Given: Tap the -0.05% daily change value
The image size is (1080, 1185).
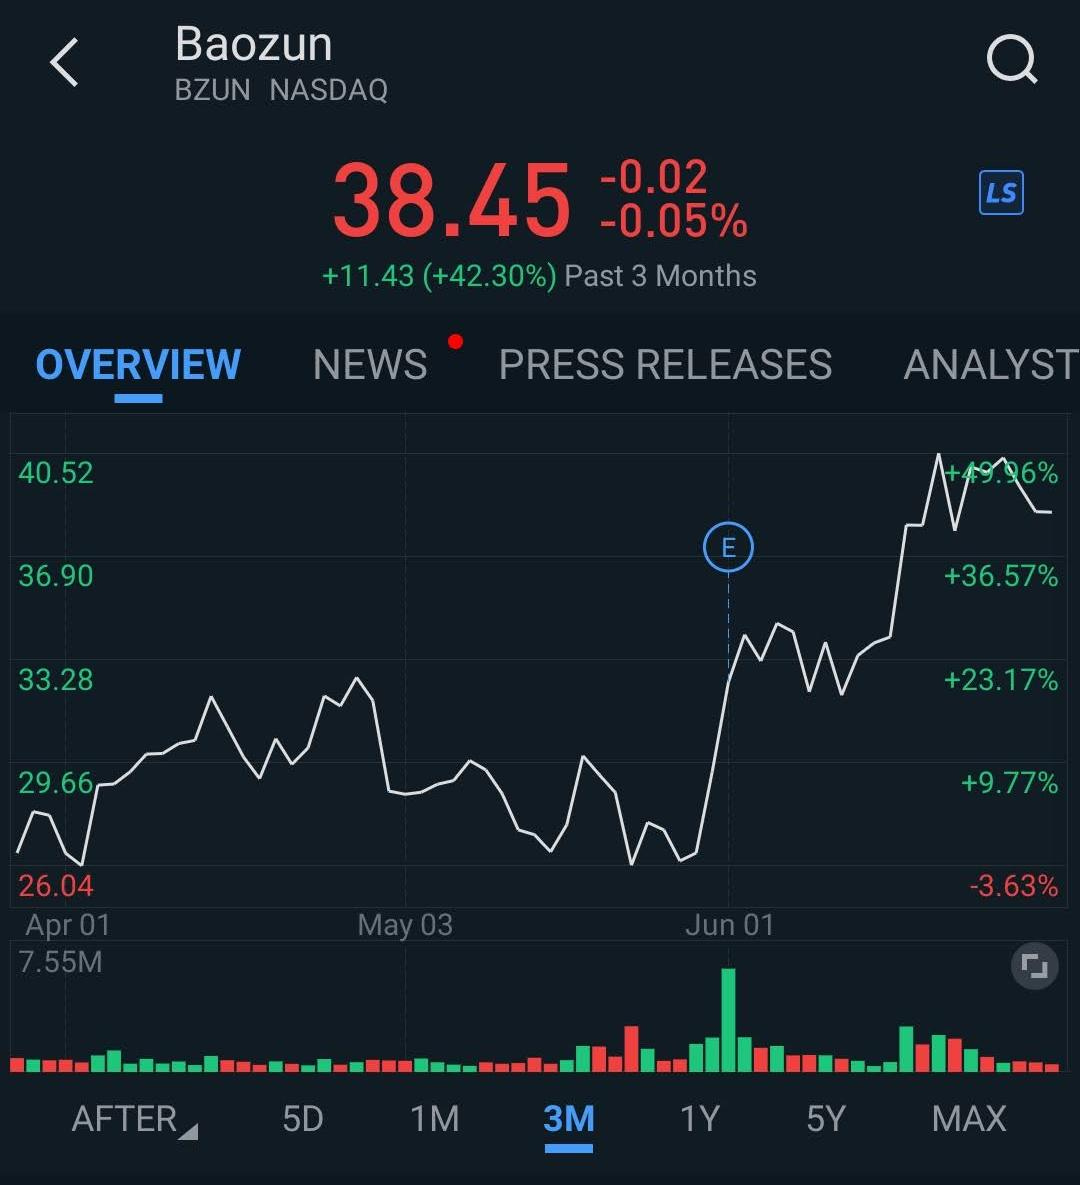Looking at the screenshot, I should (x=673, y=221).
